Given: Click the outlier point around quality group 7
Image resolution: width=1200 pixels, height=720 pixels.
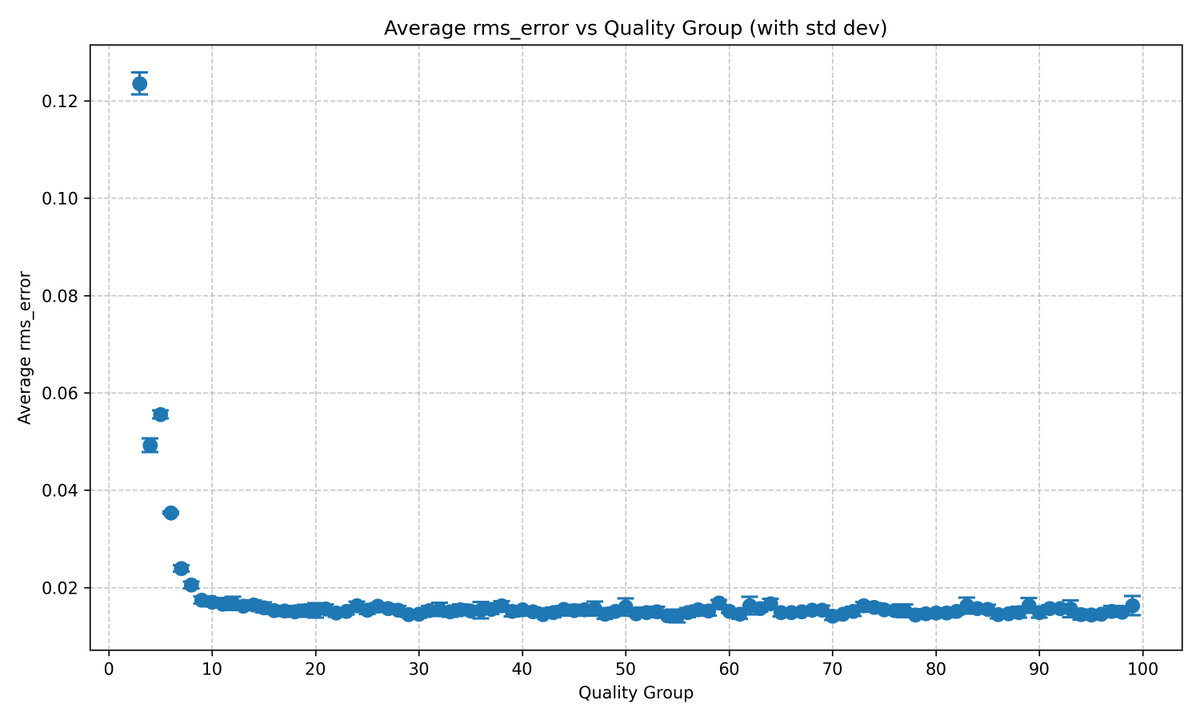Looking at the screenshot, I should (181, 566).
